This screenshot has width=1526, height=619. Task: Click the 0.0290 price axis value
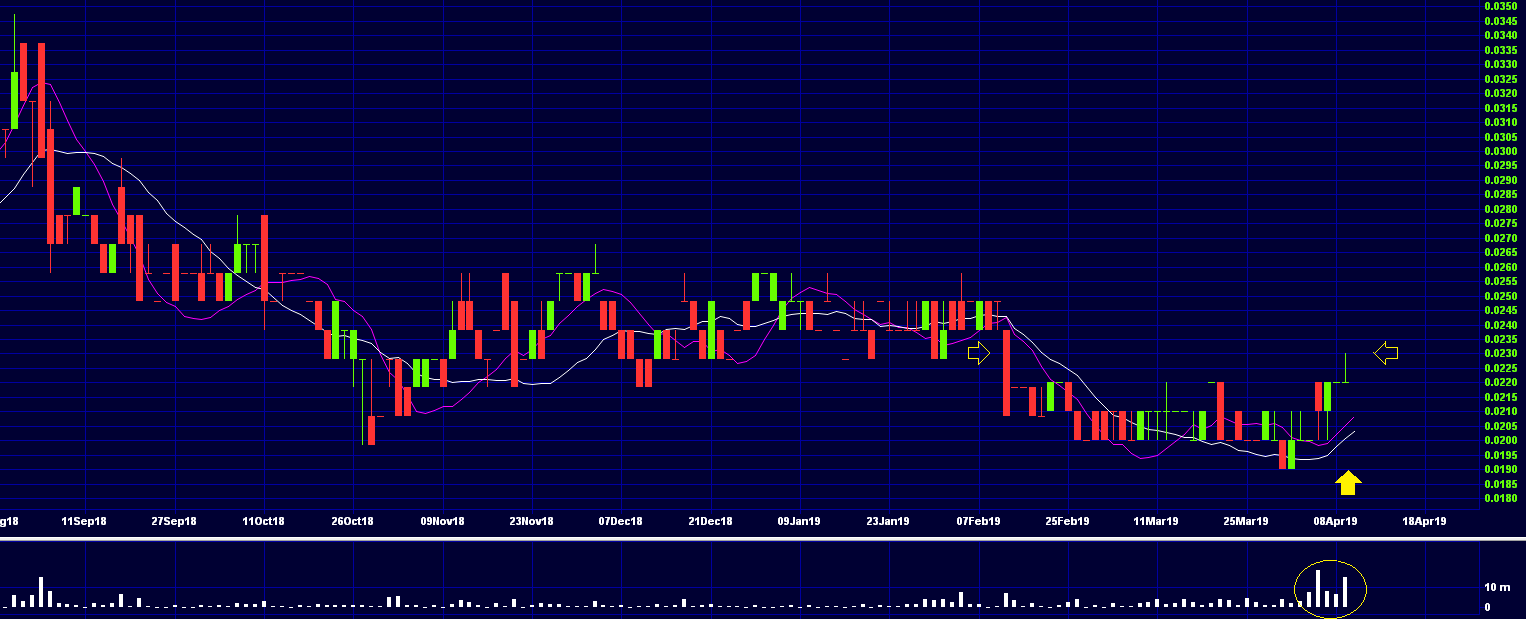pos(1502,180)
